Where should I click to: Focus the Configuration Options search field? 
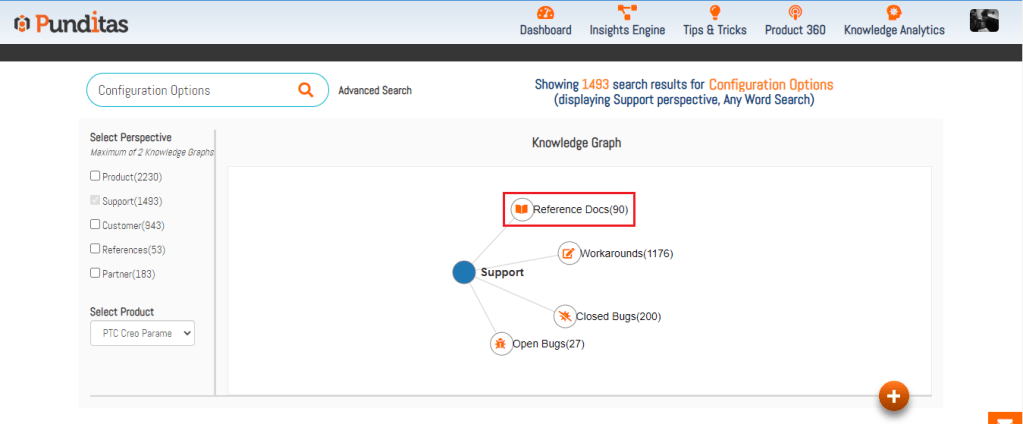click(190, 90)
